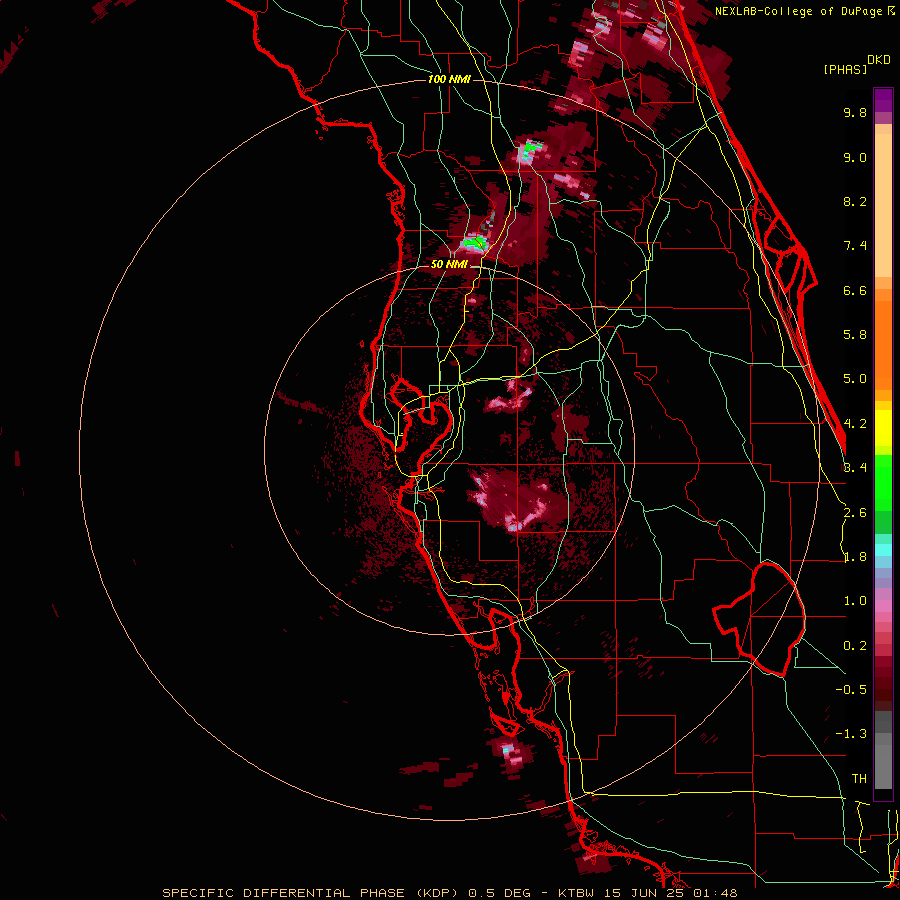Click the 5.0 value on color scale
This screenshot has width=900, height=900.
(855, 379)
